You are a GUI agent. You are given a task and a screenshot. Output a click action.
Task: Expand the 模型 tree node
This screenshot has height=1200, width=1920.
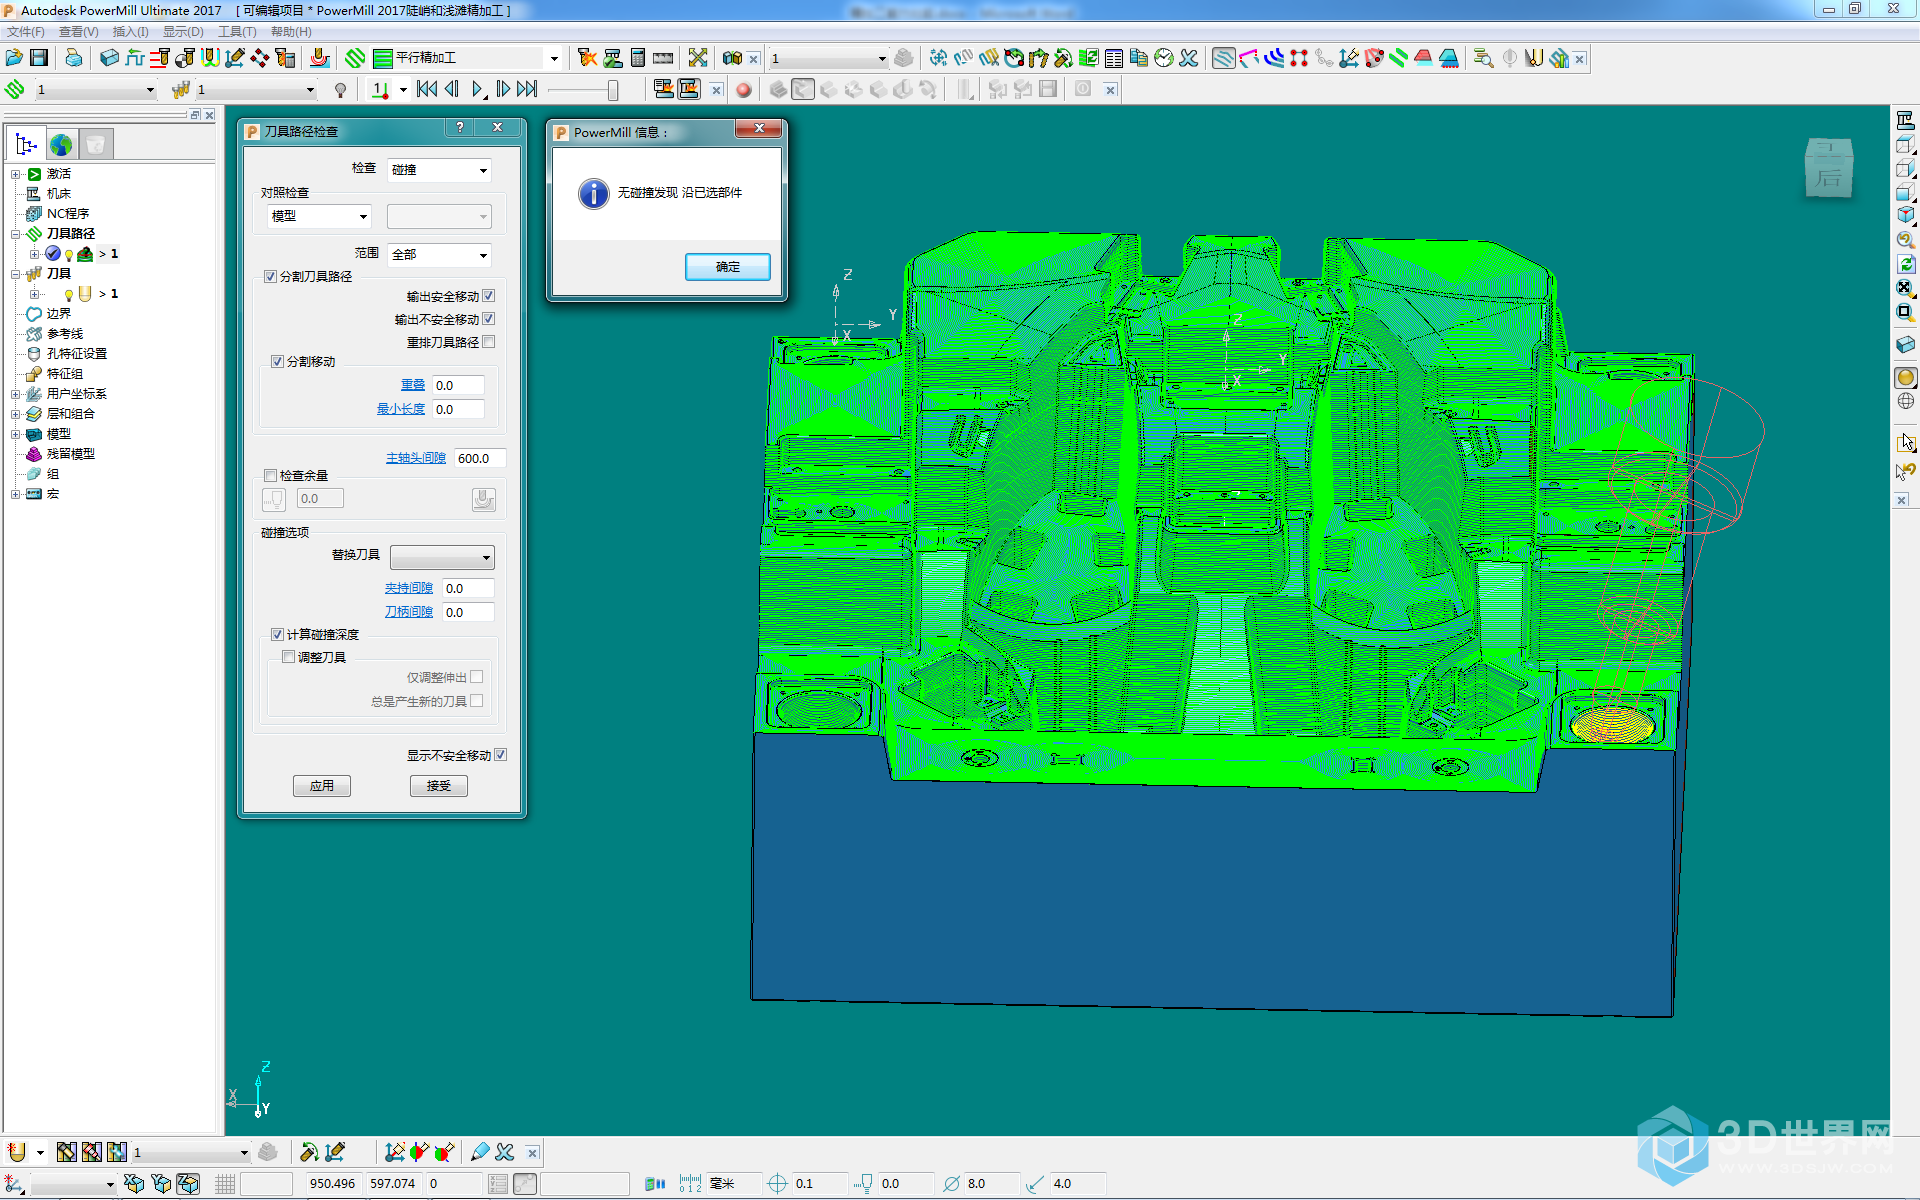(x=15, y=434)
